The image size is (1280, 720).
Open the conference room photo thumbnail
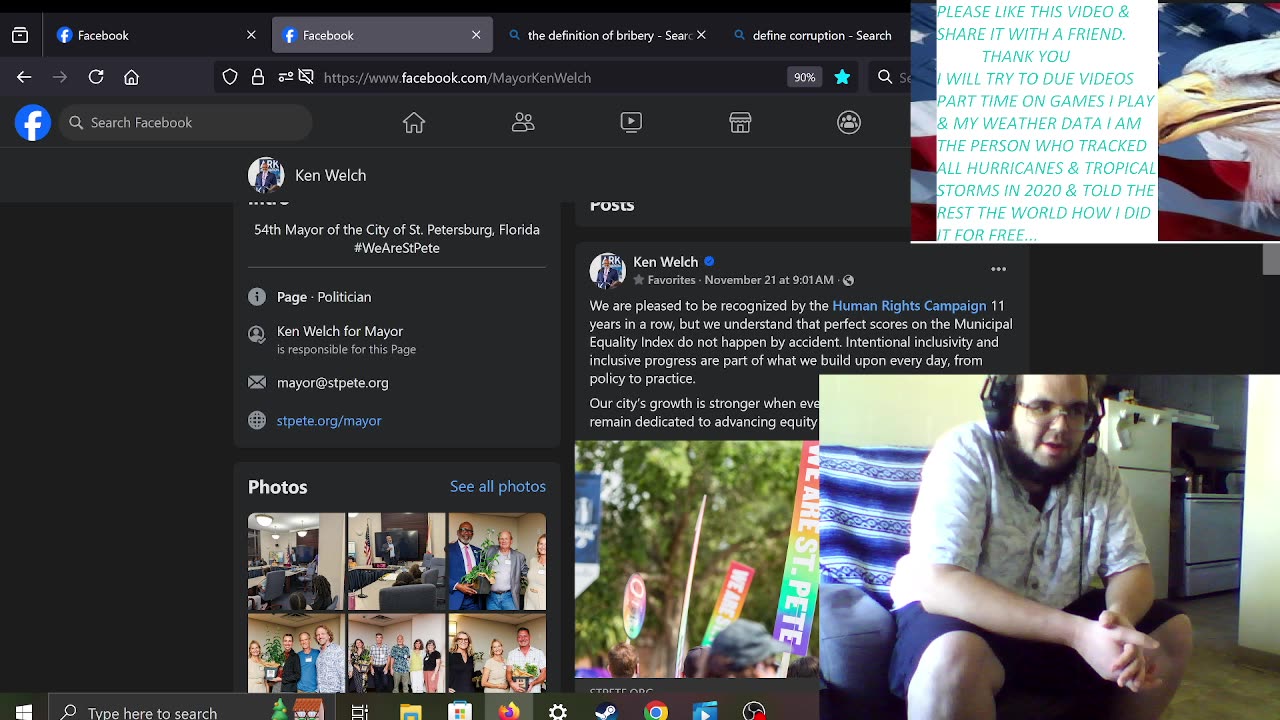tap(296, 561)
